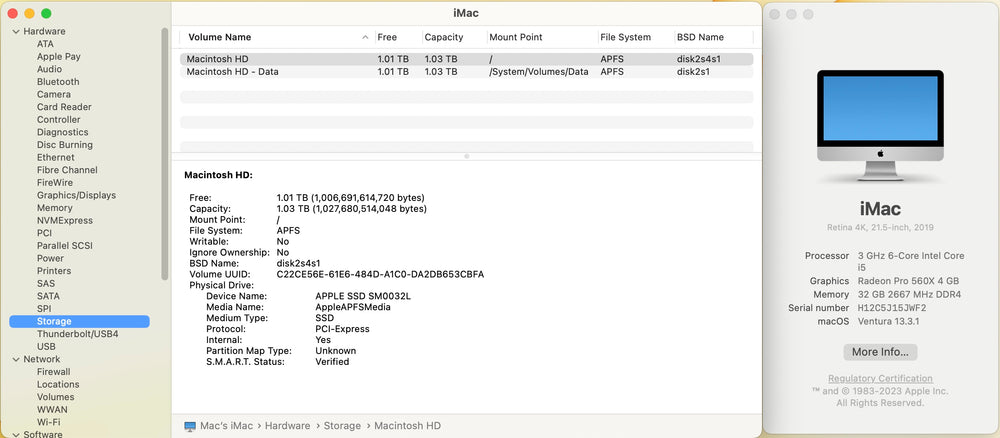Open the Regulatory Certification link
The height and width of the screenshot is (438, 1000).
880,379
